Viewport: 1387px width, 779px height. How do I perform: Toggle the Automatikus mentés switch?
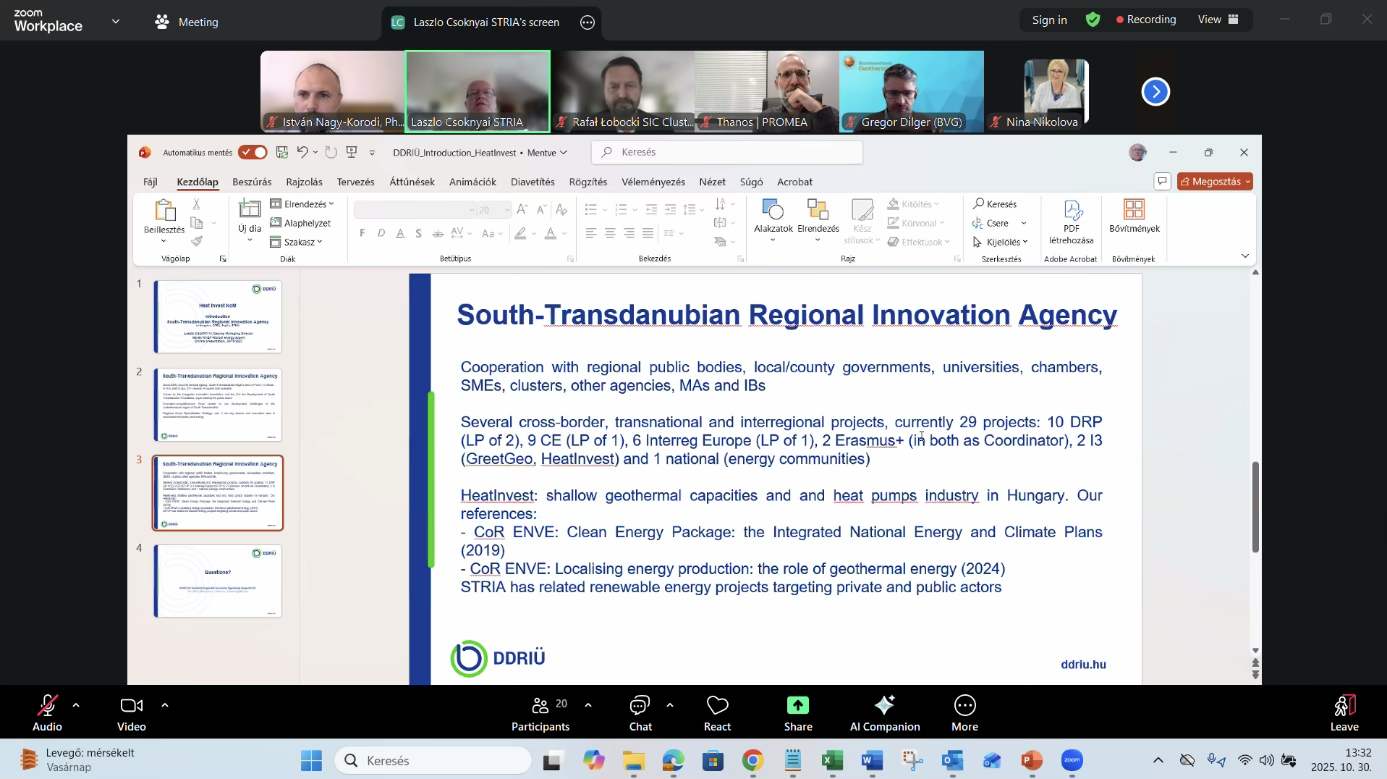[x=252, y=153]
